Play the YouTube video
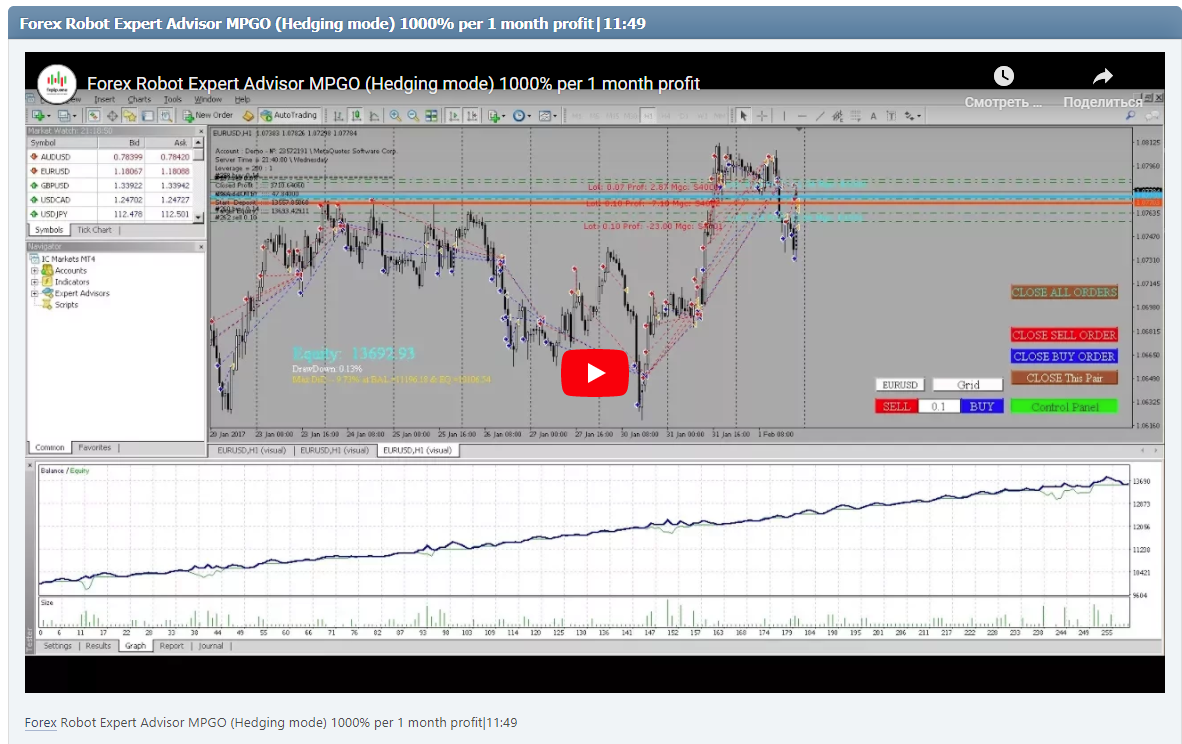Image resolution: width=1182 pixels, height=744 pixels. click(595, 372)
